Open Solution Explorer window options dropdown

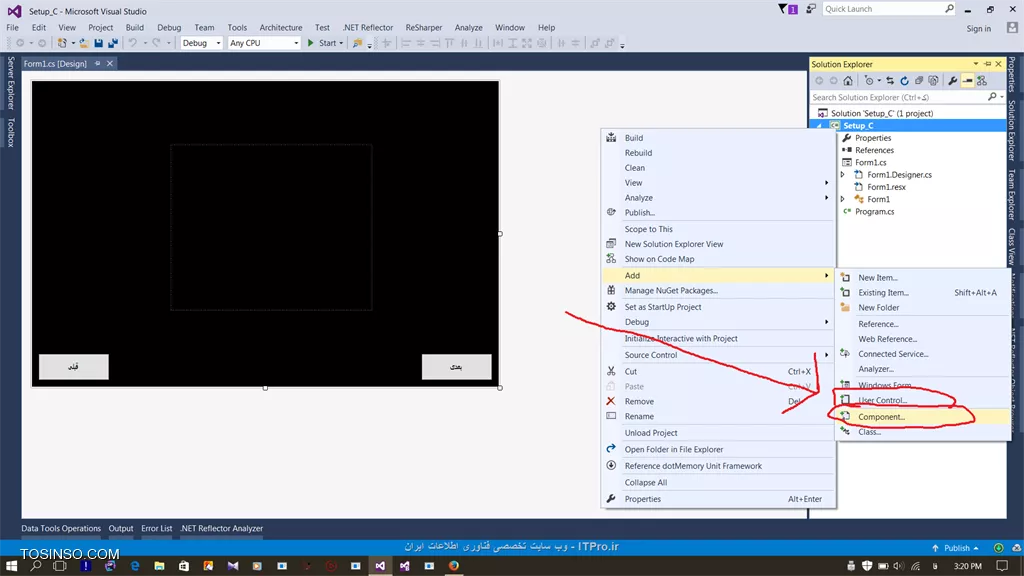tap(976, 64)
